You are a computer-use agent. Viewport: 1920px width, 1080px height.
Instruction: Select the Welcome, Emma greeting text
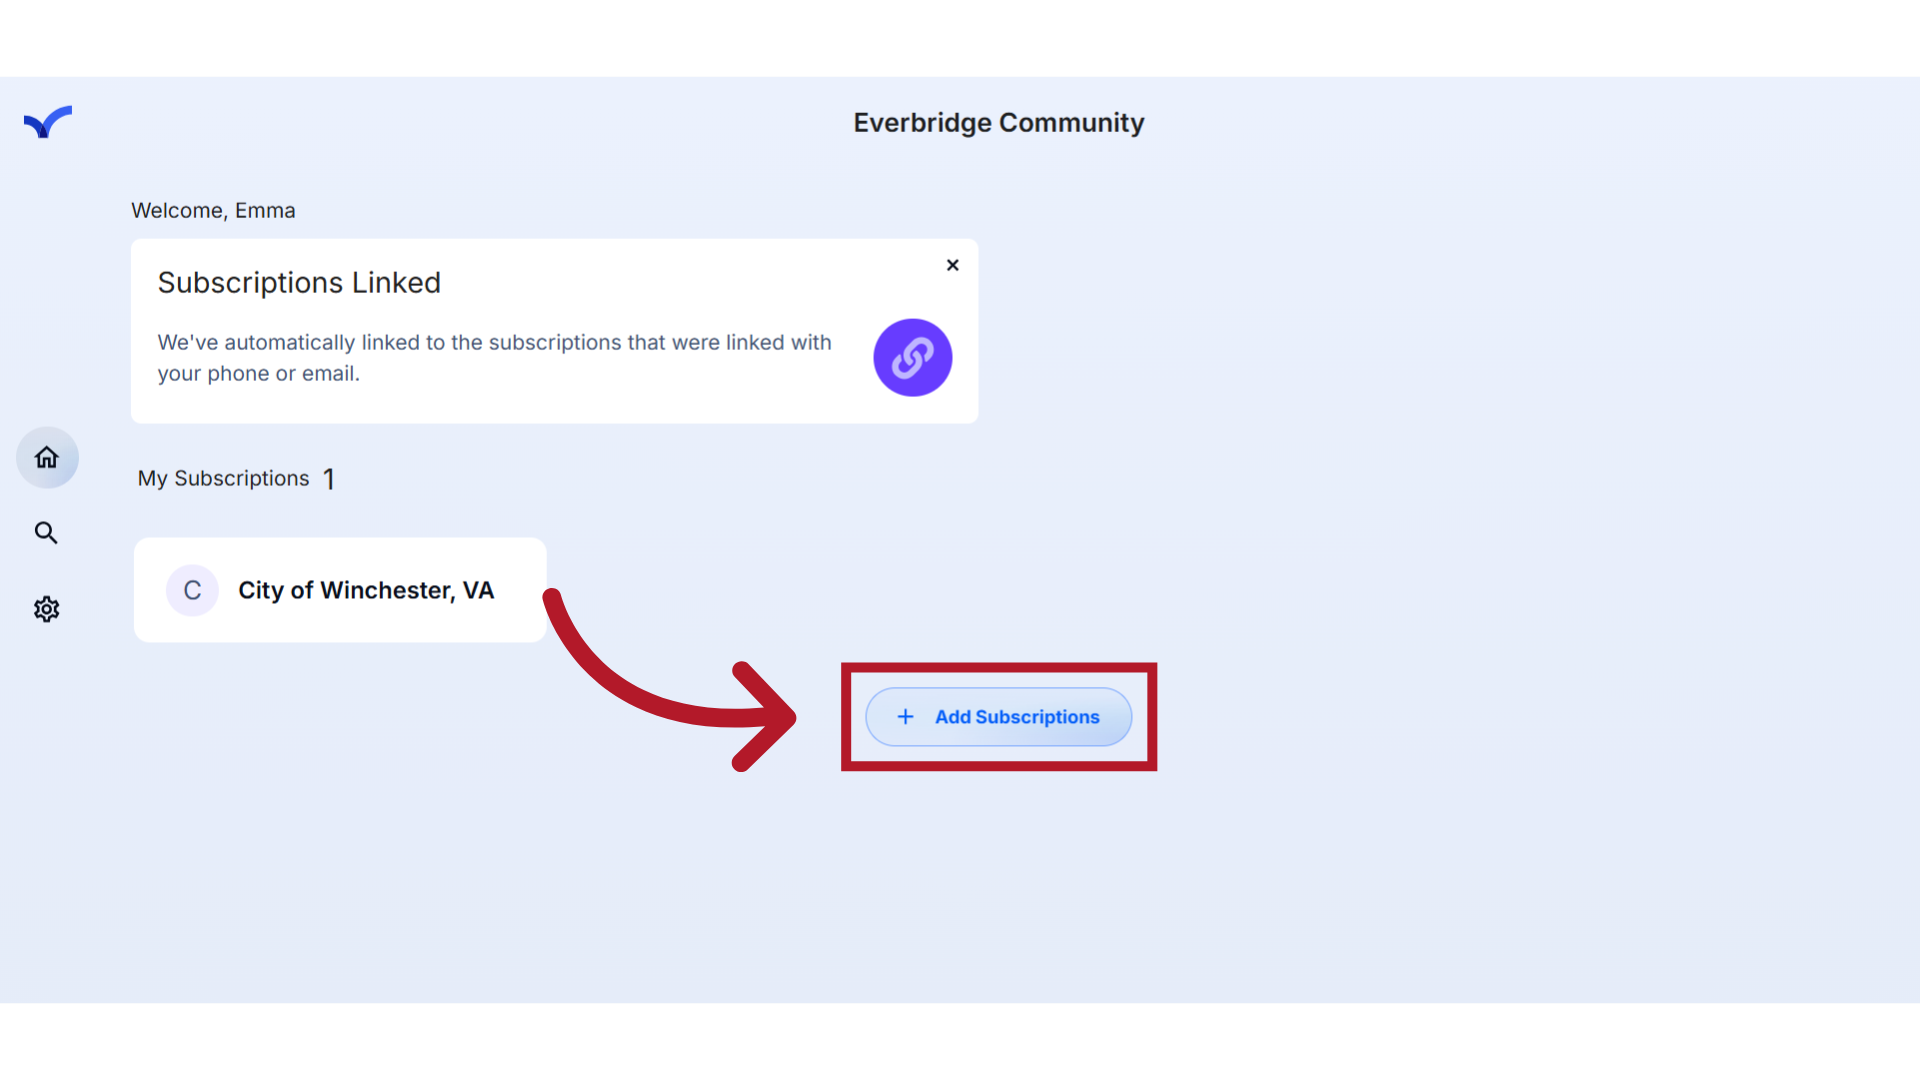213,210
